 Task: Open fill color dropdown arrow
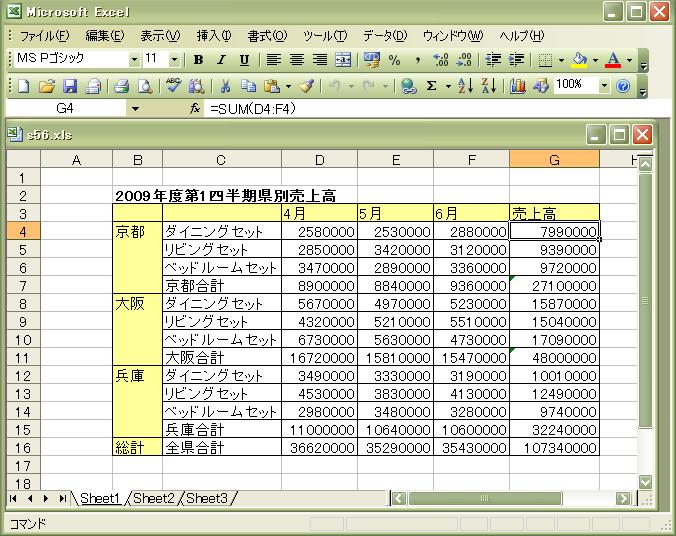click(595, 60)
